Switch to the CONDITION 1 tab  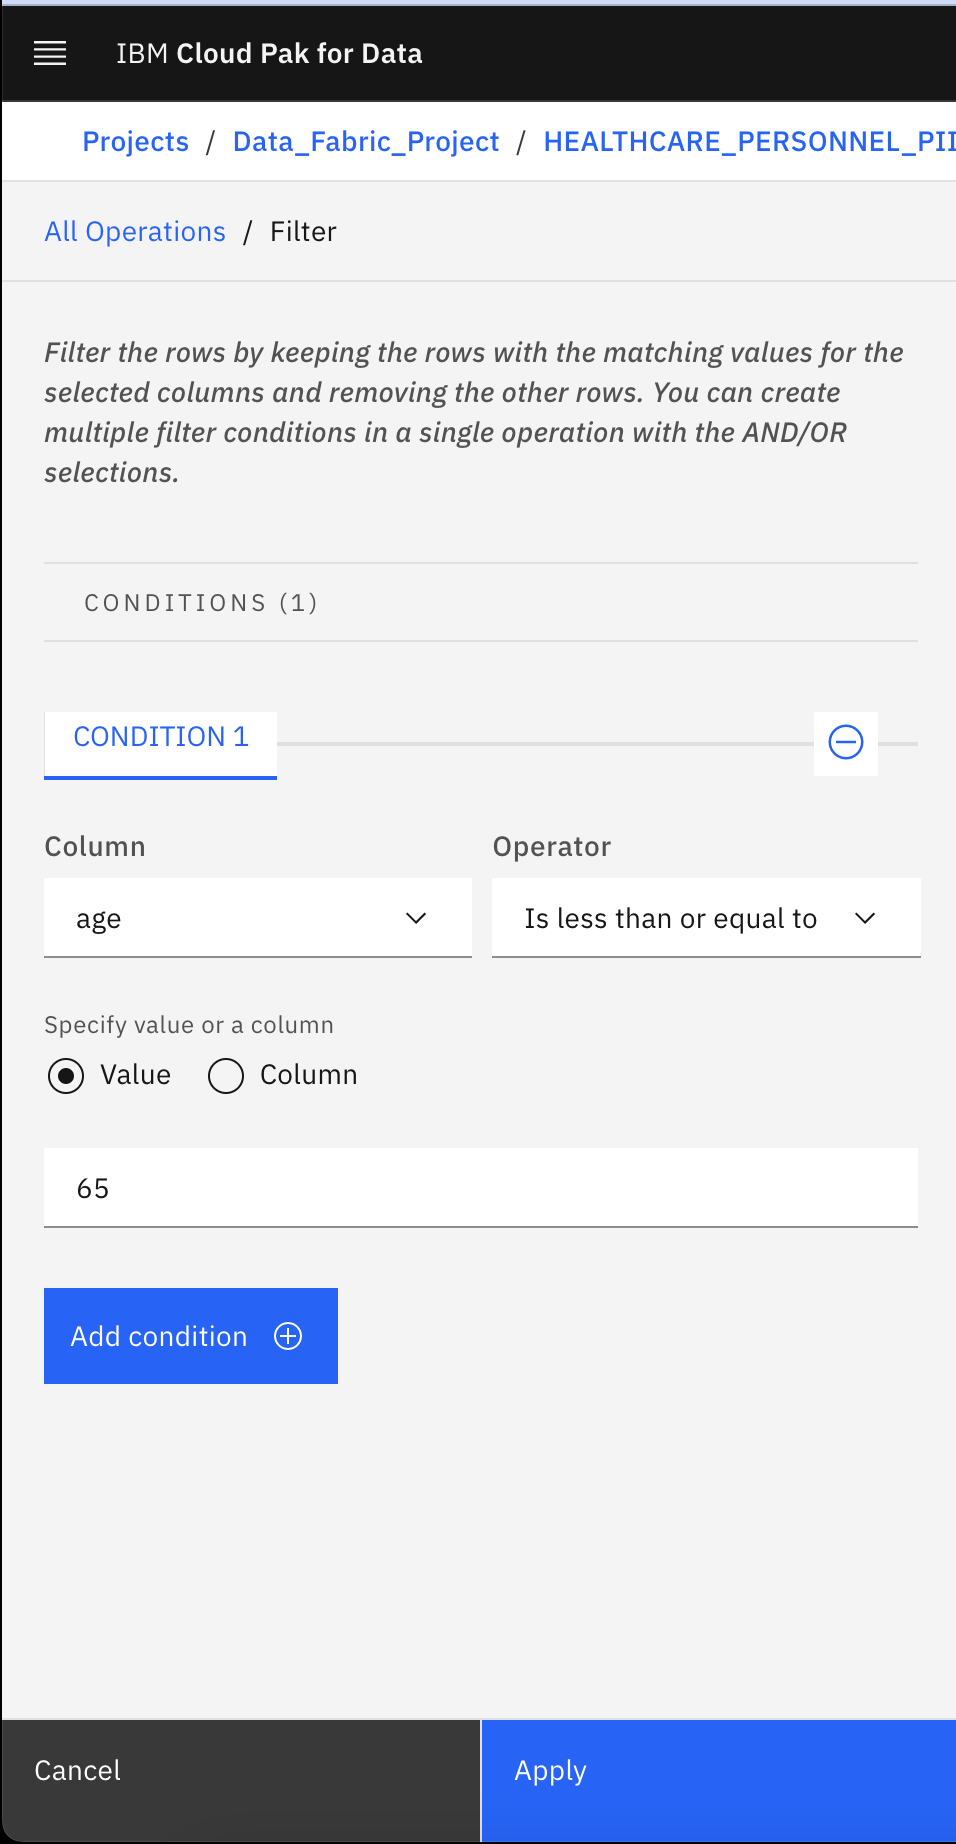pos(161,744)
